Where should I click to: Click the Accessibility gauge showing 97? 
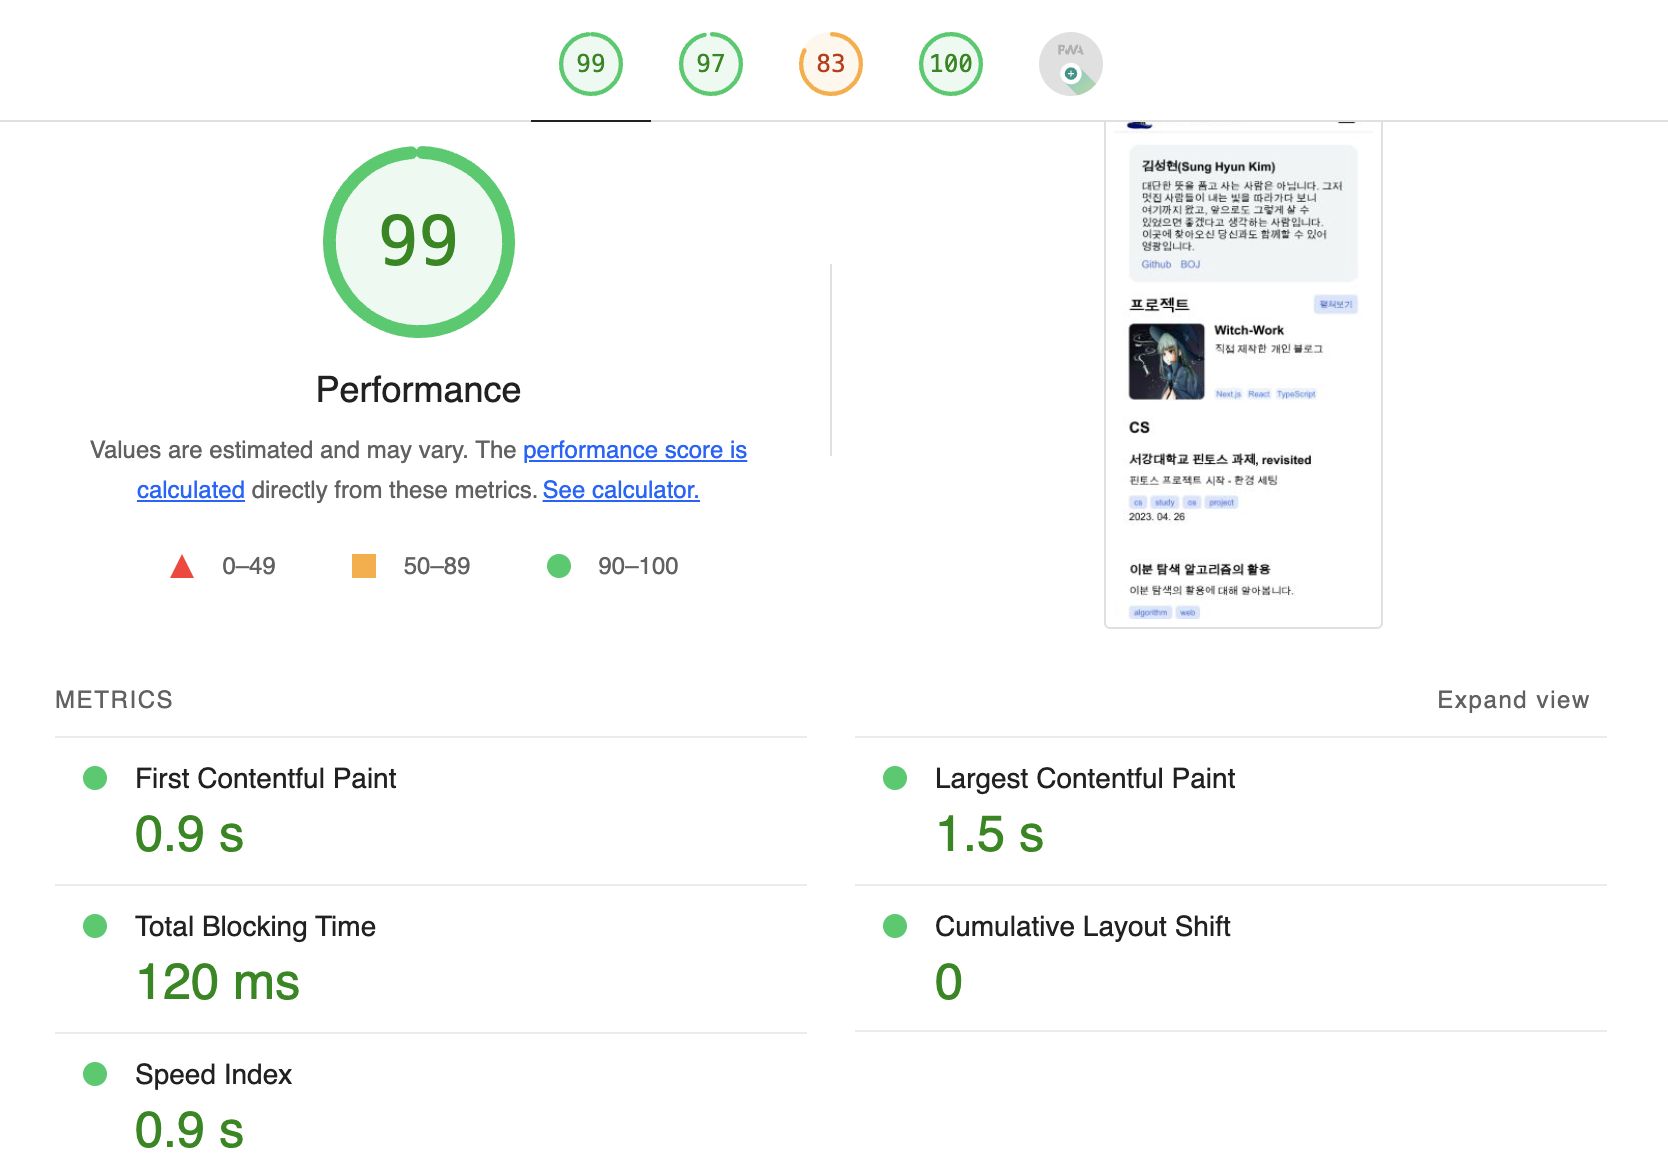coord(710,63)
